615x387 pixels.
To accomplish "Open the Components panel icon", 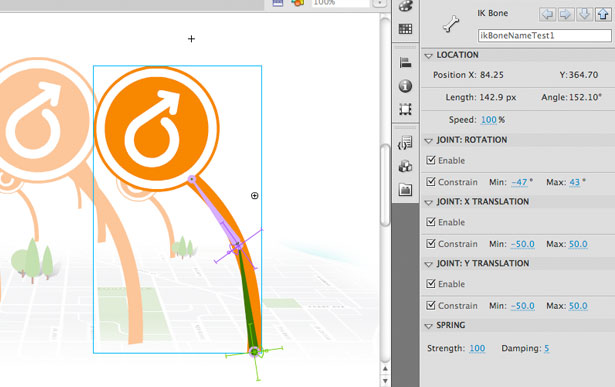I will tap(405, 166).
